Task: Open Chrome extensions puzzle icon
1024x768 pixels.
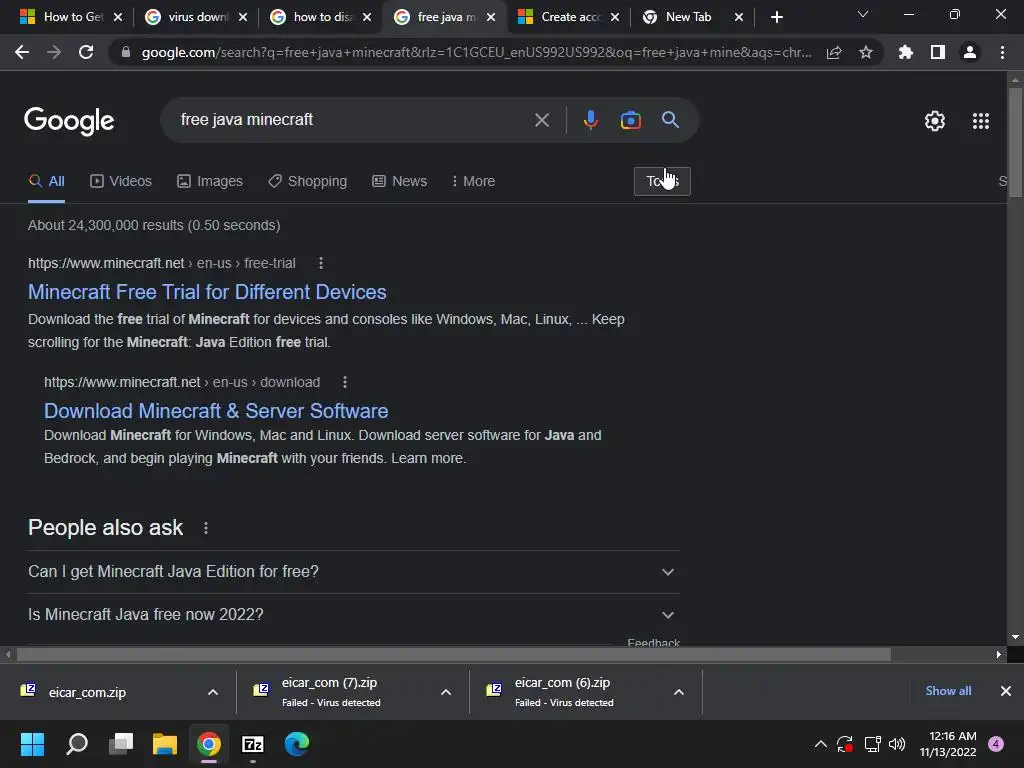Action: click(906, 52)
